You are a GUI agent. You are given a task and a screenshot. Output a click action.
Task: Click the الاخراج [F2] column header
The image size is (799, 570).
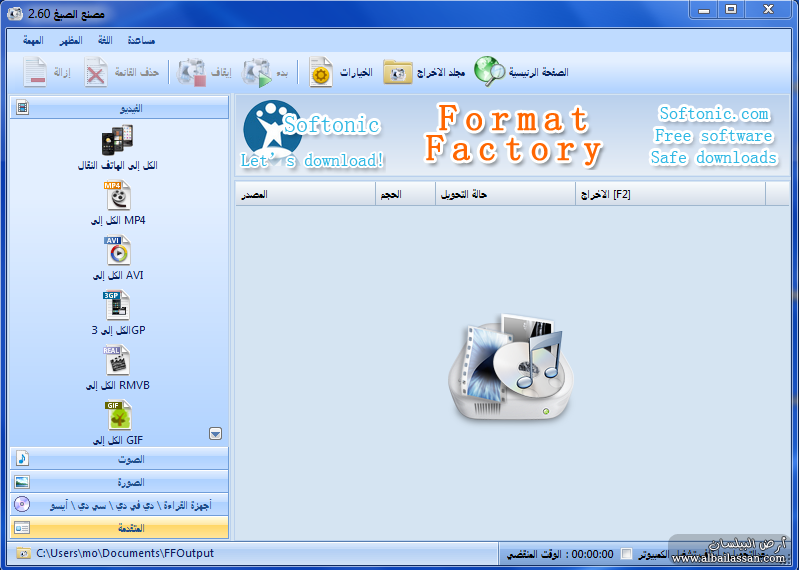click(671, 194)
